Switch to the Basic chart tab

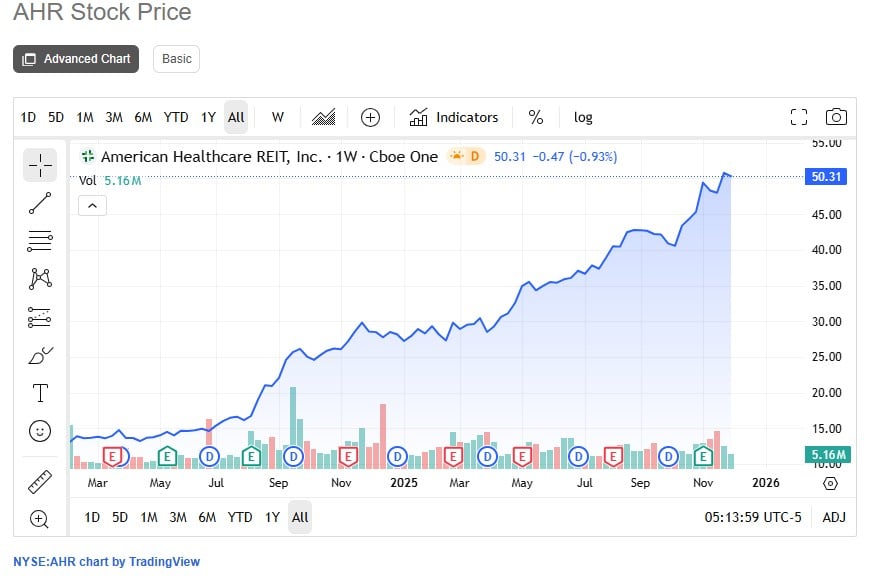point(177,59)
